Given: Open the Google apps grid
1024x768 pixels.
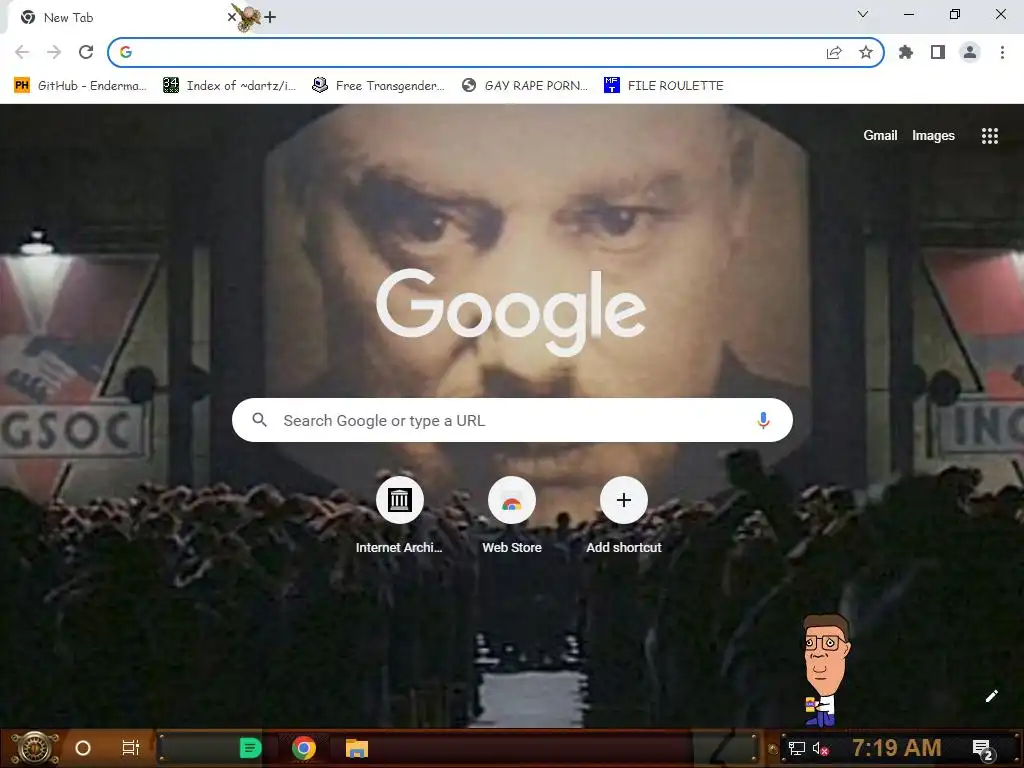Looking at the screenshot, I should point(989,136).
